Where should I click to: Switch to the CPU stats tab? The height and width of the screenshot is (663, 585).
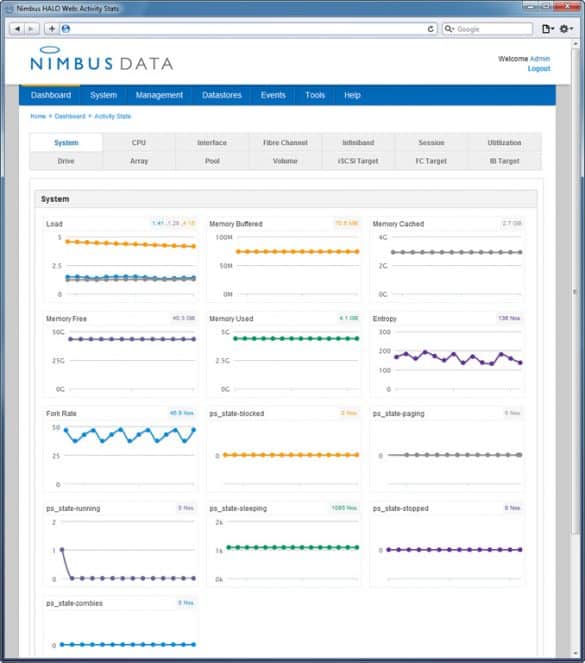click(x=139, y=142)
